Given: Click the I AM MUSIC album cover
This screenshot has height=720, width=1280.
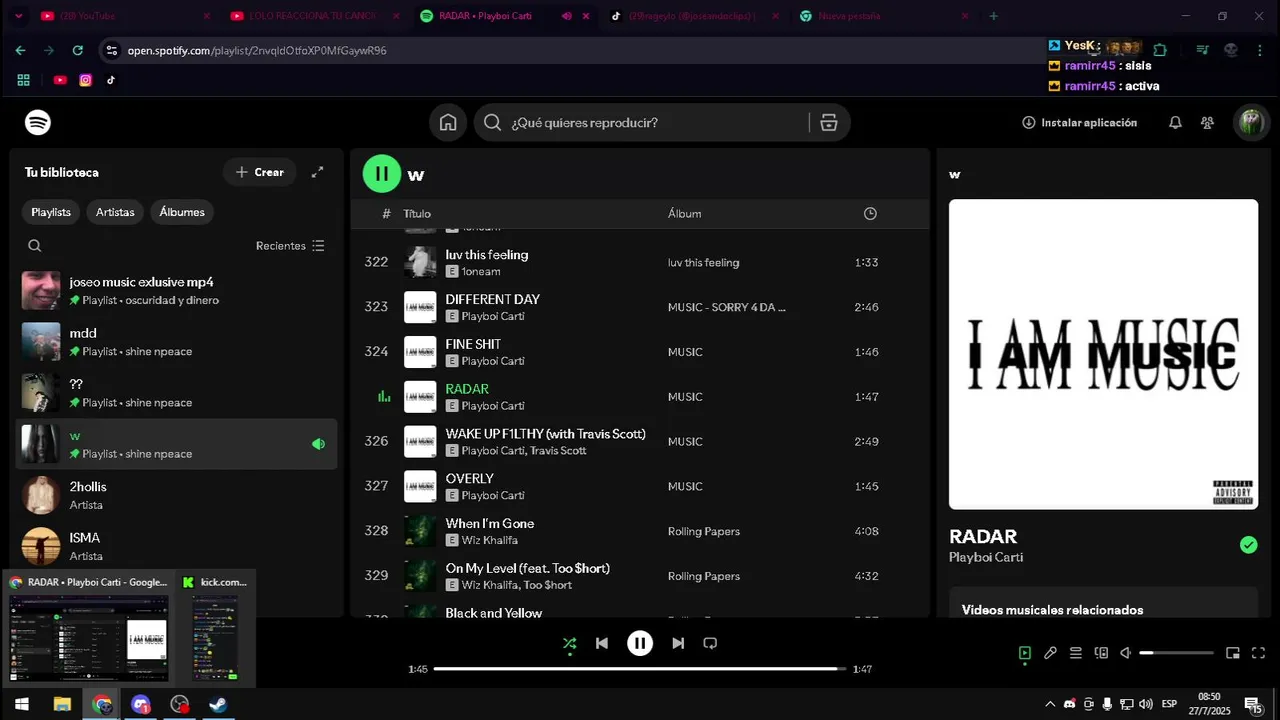Looking at the screenshot, I should tap(1103, 354).
